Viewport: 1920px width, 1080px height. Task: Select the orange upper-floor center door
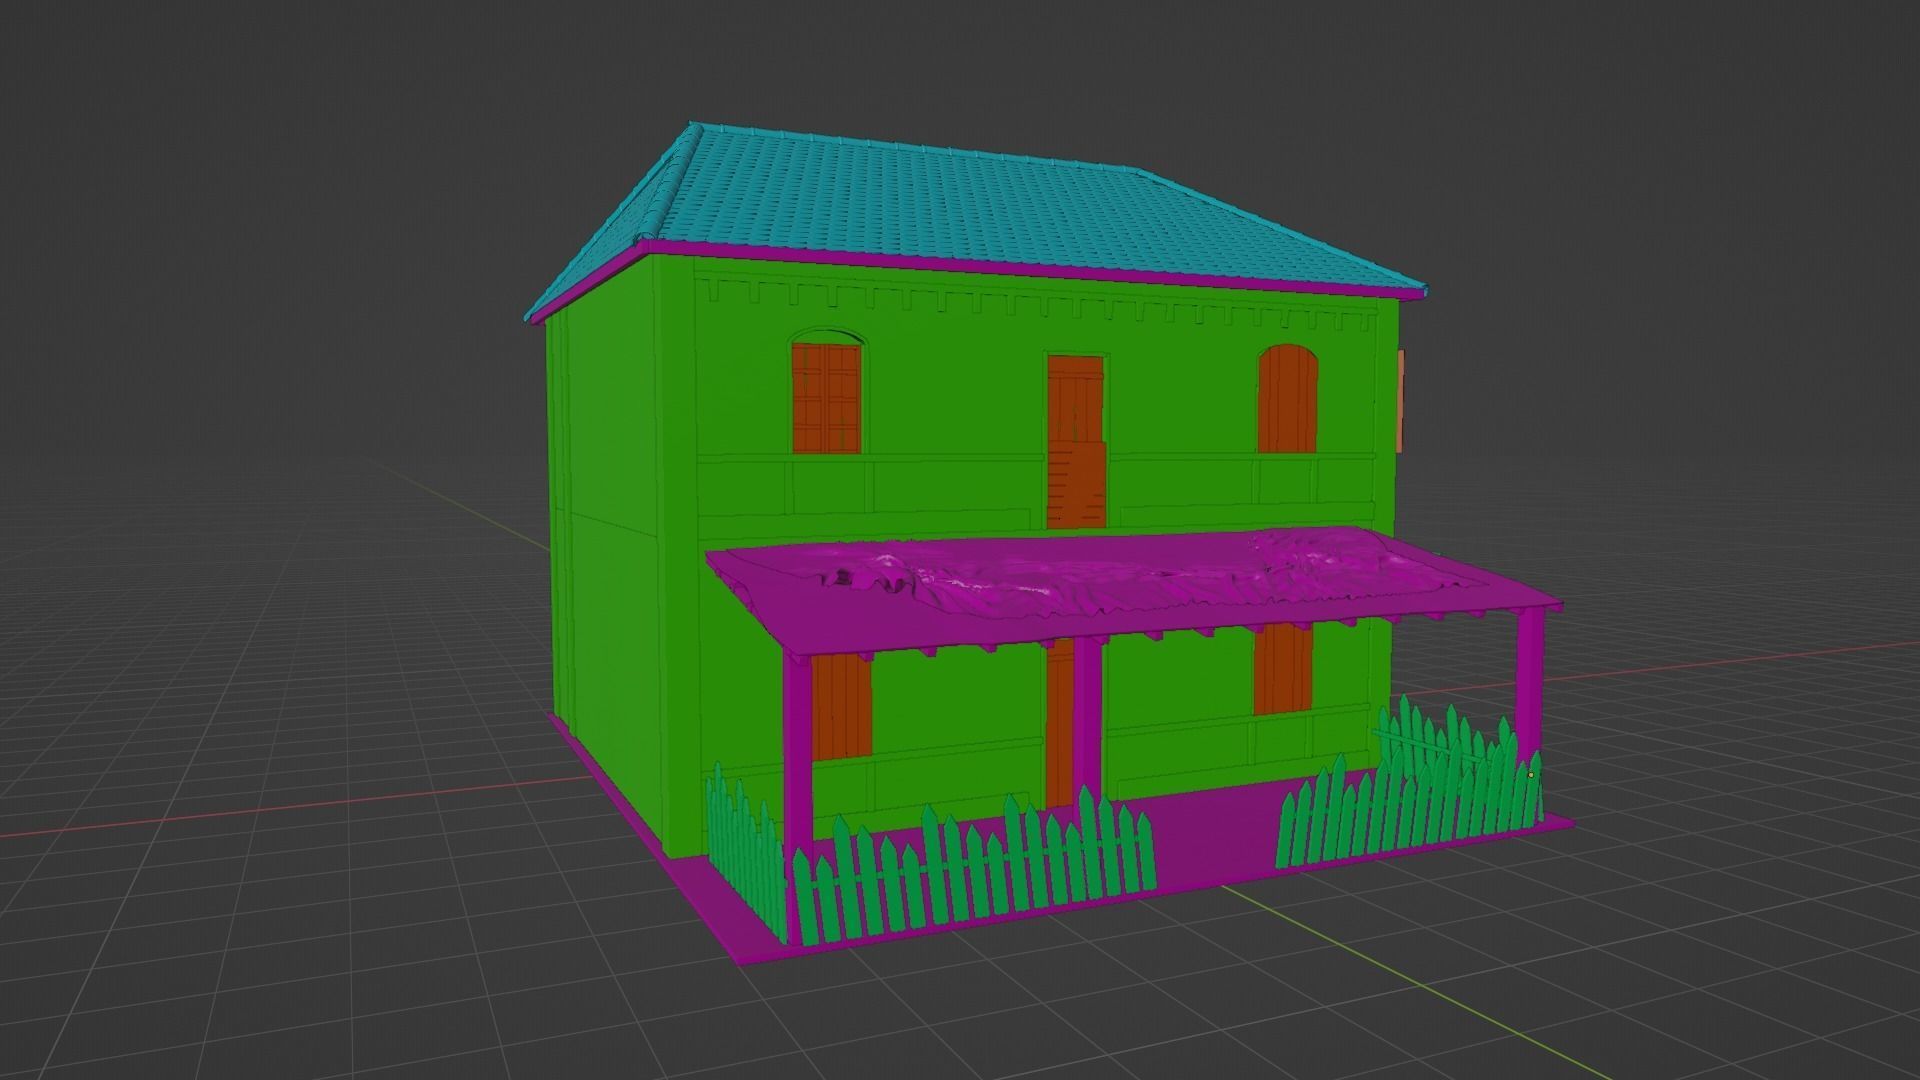(x=1076, y=442)
